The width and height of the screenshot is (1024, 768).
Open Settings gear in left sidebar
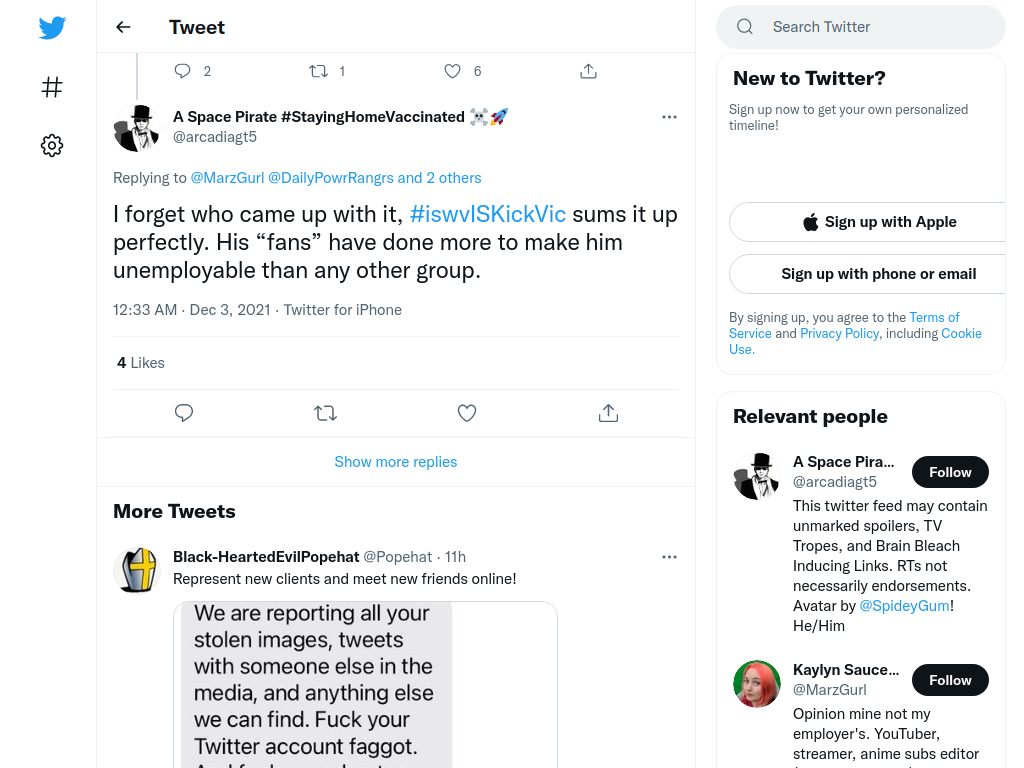[x=52, y=145]
